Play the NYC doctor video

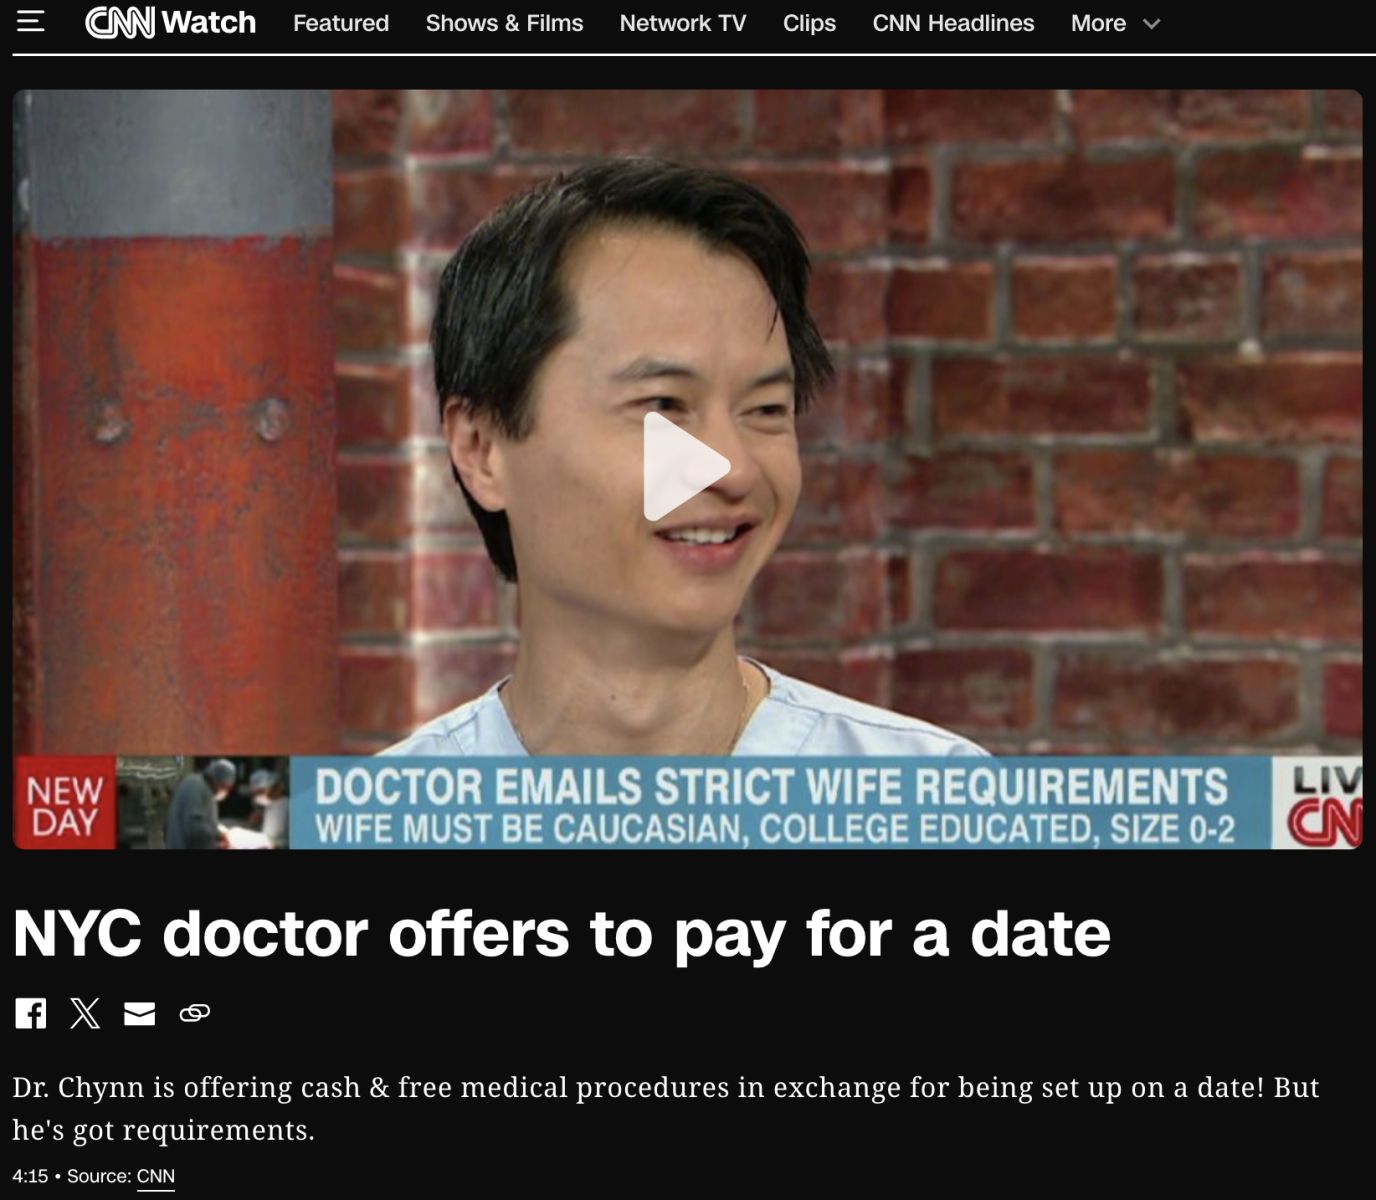[686, 467]
